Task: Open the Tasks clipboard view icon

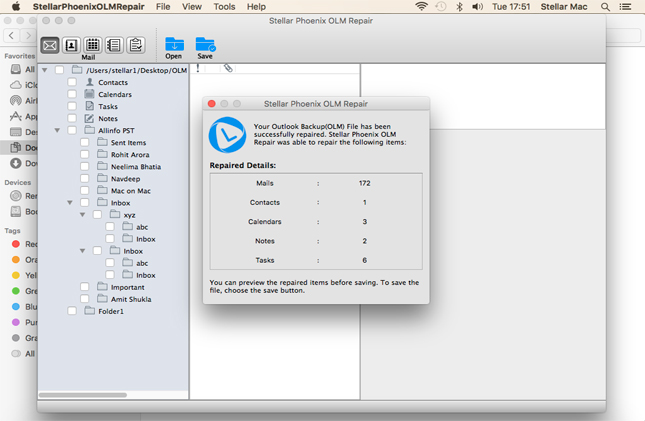Action: [x=136, y=45]
